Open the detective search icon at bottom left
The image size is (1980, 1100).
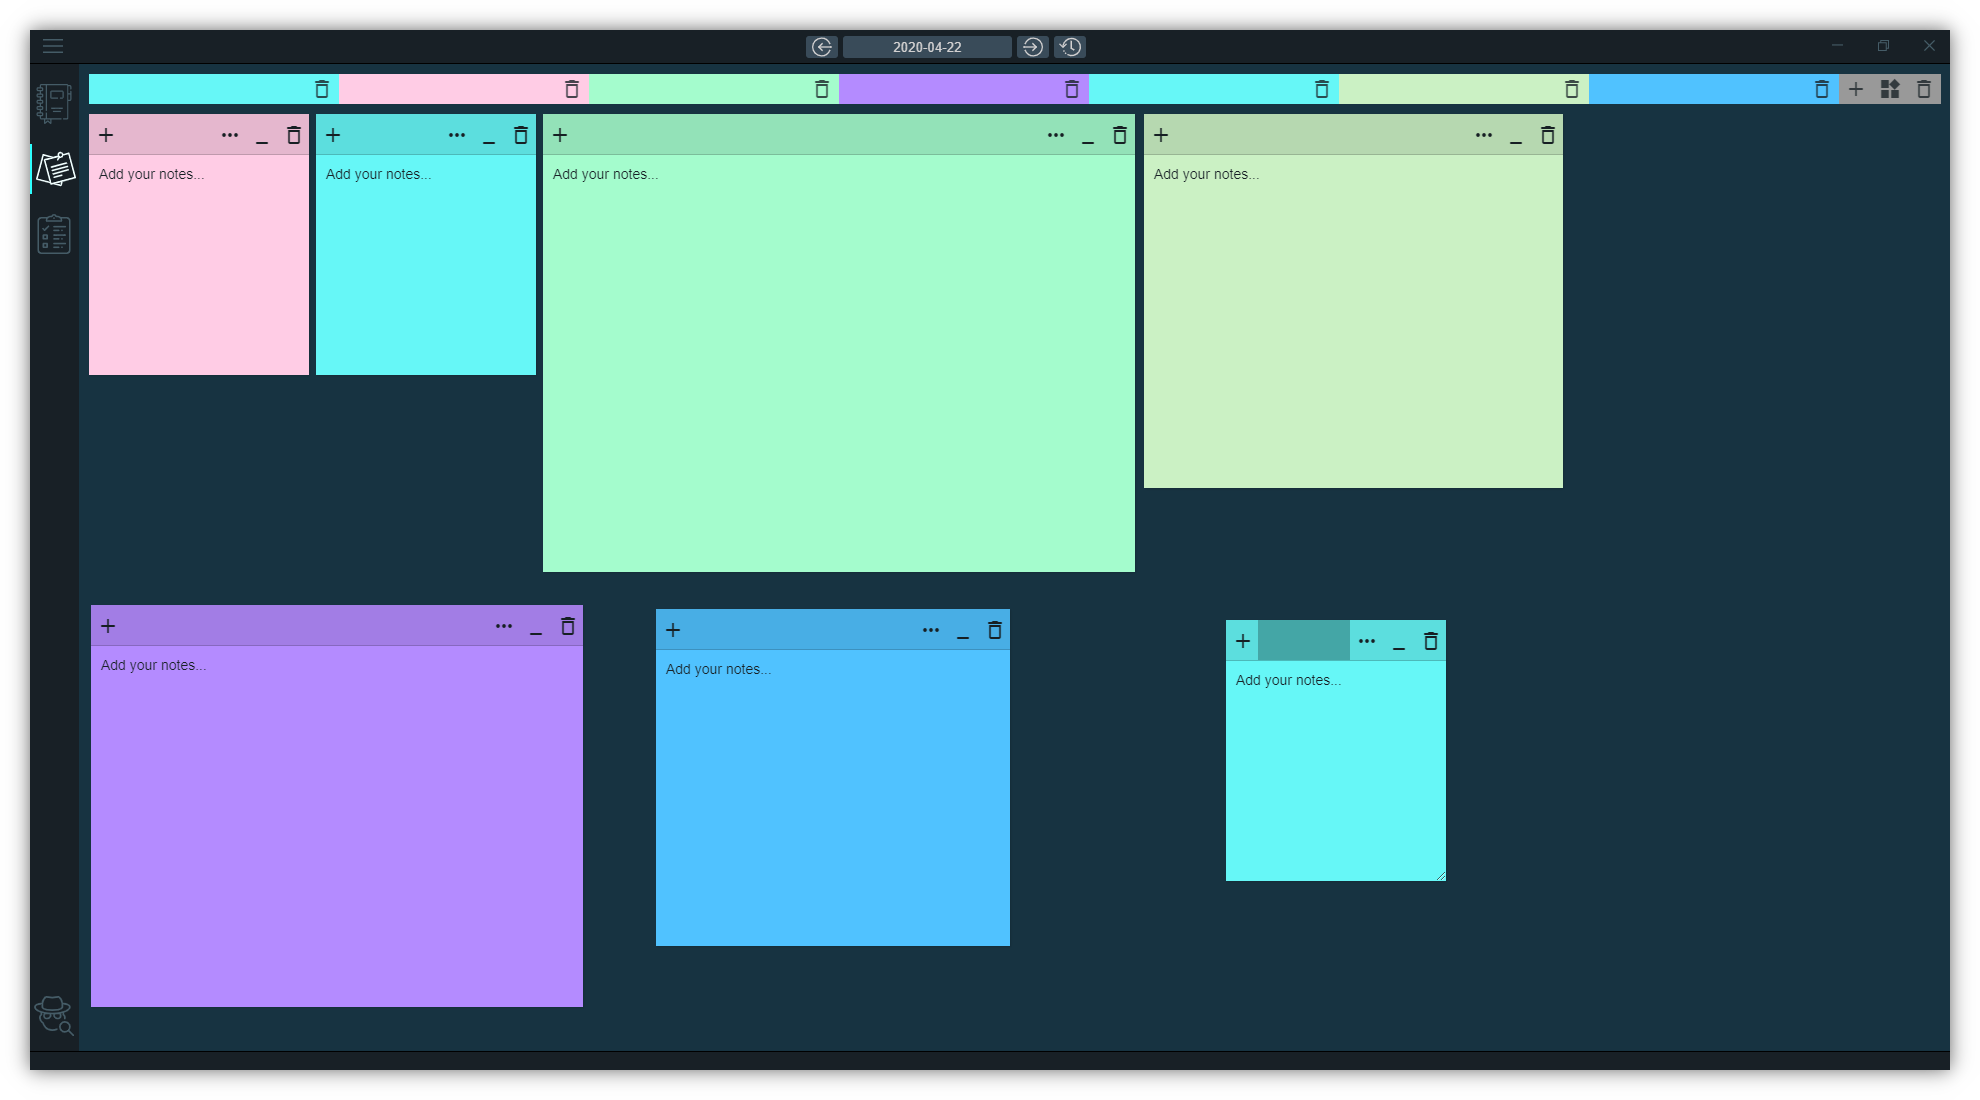(x=54, y=1015)
